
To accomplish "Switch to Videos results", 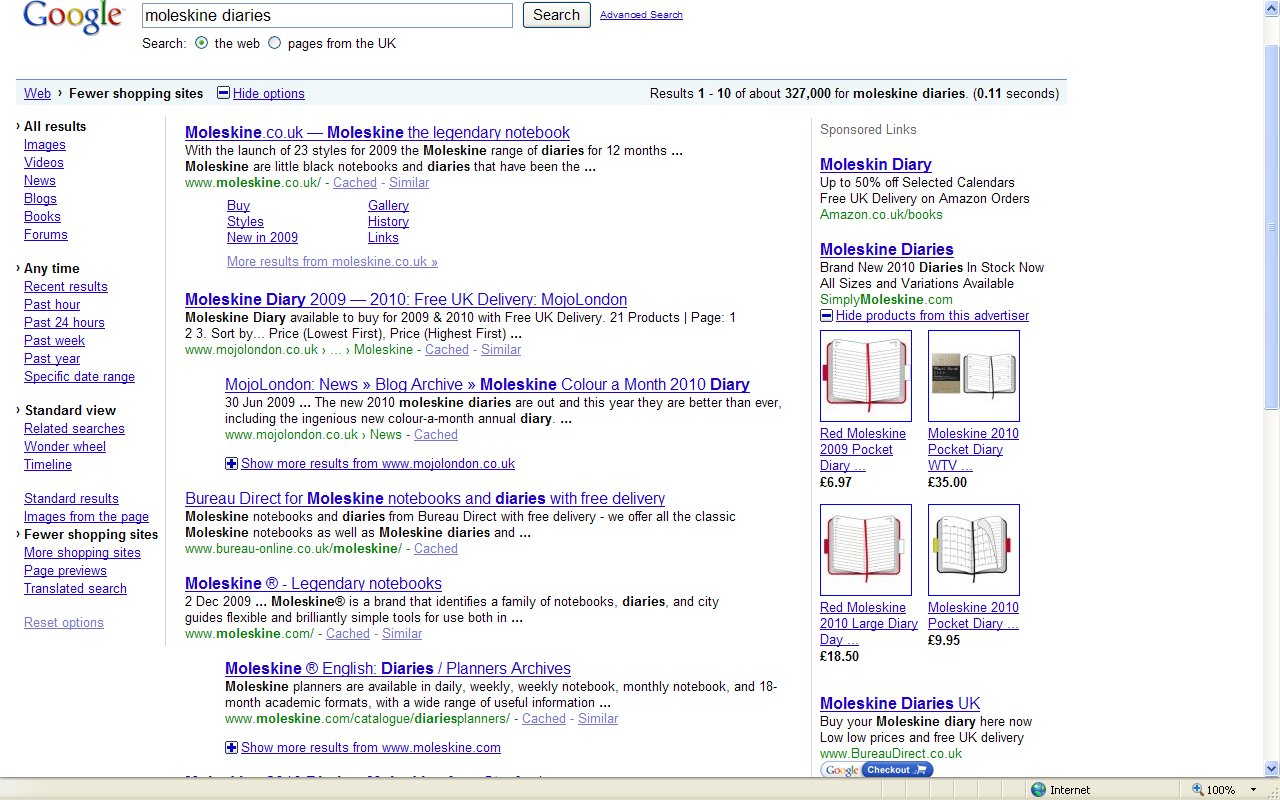I will pyautogui.click(x=44, y=162).
